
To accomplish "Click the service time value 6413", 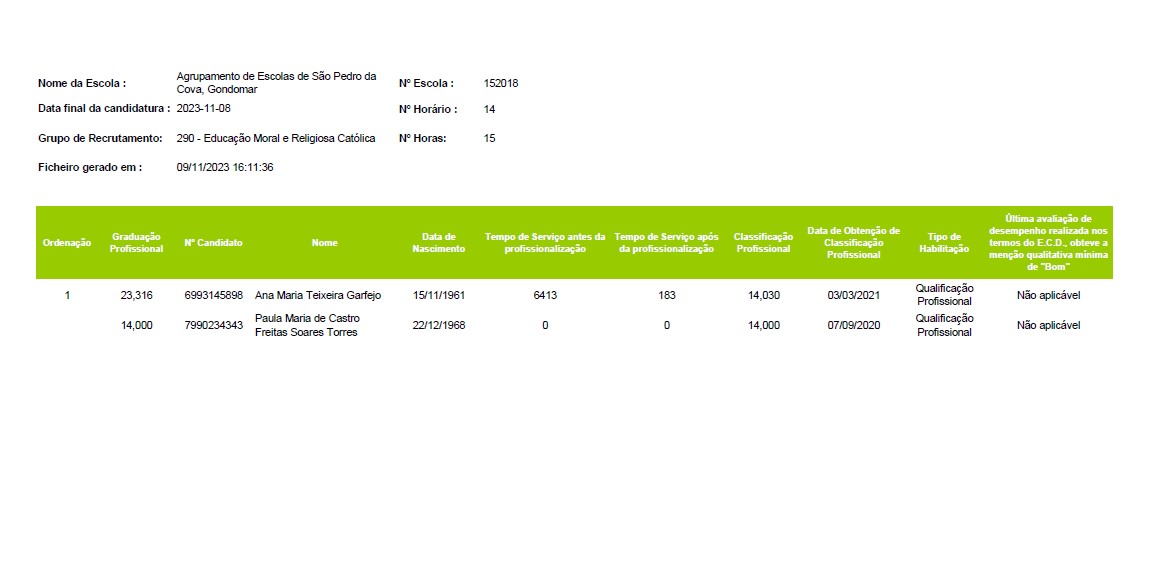I will (x=545, y=296).
